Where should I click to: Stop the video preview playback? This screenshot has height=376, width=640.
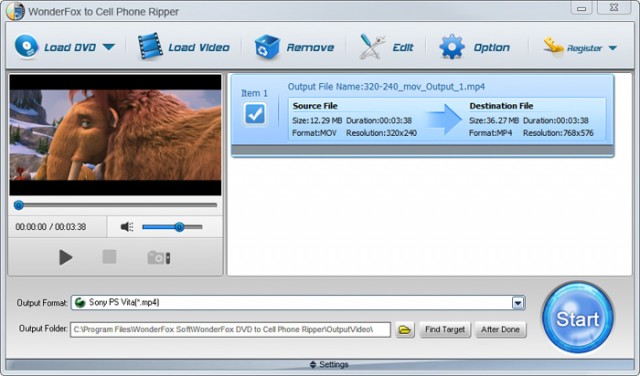[109, 257]
